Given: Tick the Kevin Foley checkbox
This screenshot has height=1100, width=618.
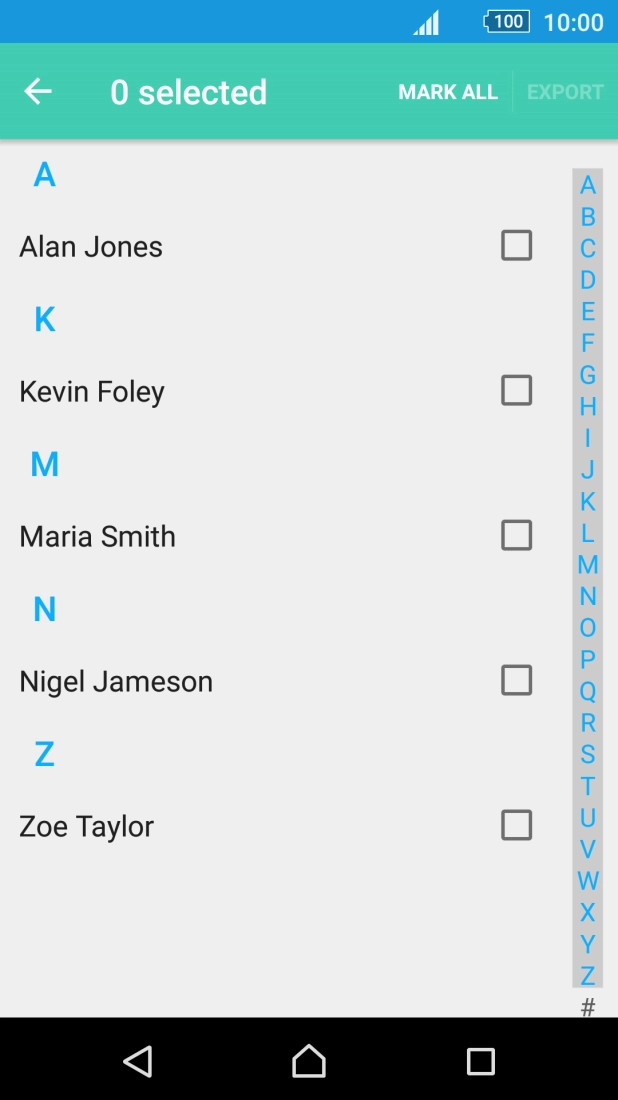Looking at the screenshot, I should [516, 390].
